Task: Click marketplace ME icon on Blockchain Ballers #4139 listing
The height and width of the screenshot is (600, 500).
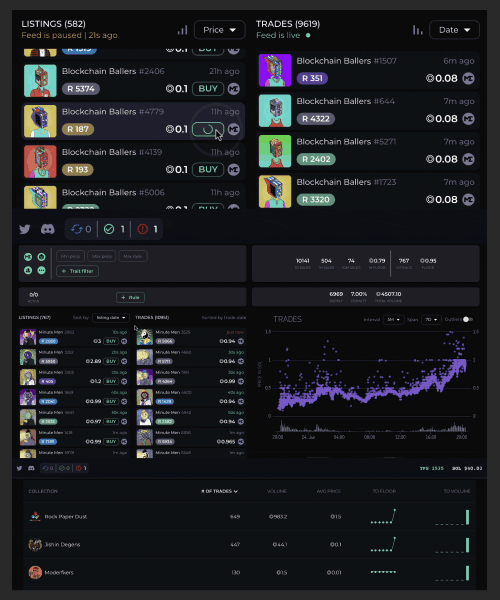Action: tap(234, 170)
